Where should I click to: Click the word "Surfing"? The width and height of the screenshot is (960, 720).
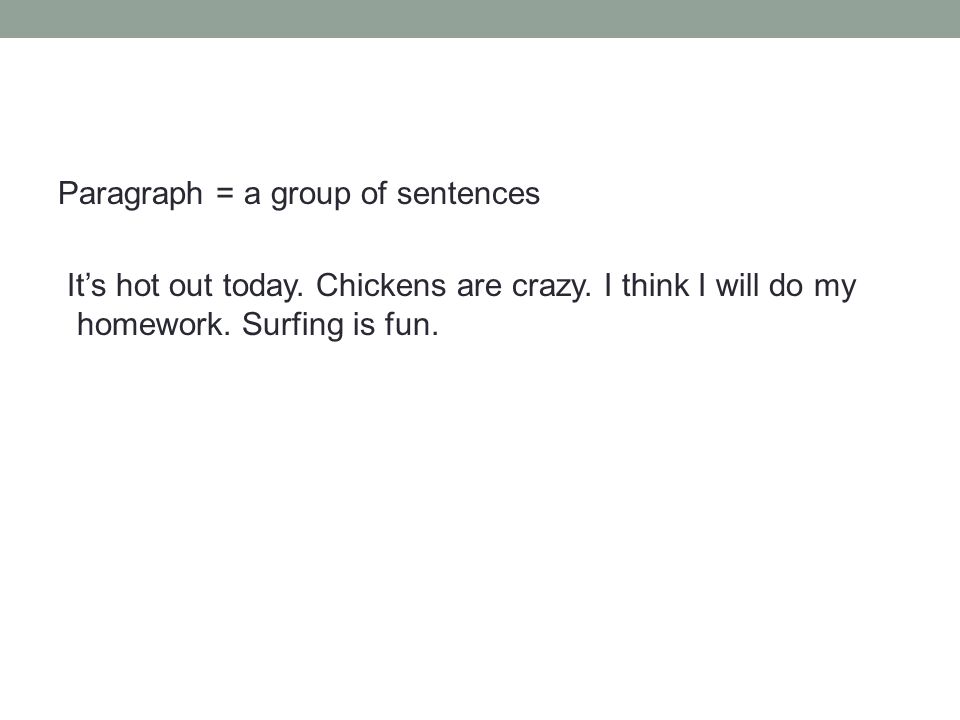(293, 326)
